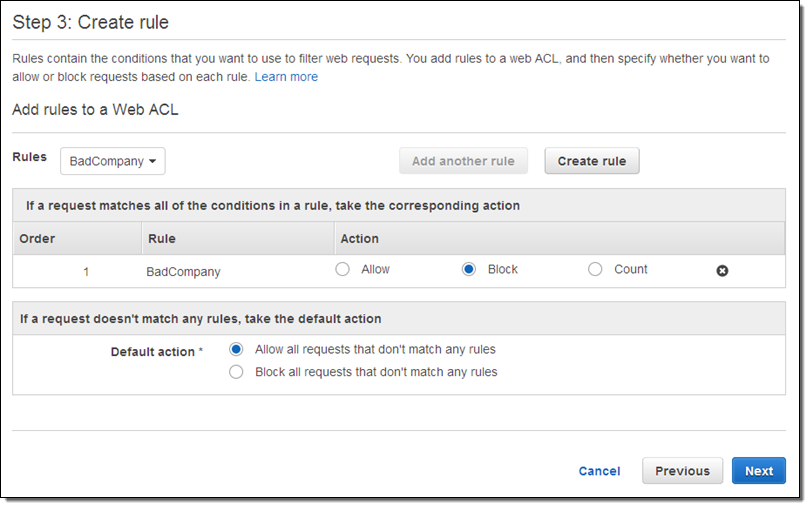This screenshot has width=810, height=508.
Task: Set the BadCompany rule action to Count
Action: pos(595,269)
